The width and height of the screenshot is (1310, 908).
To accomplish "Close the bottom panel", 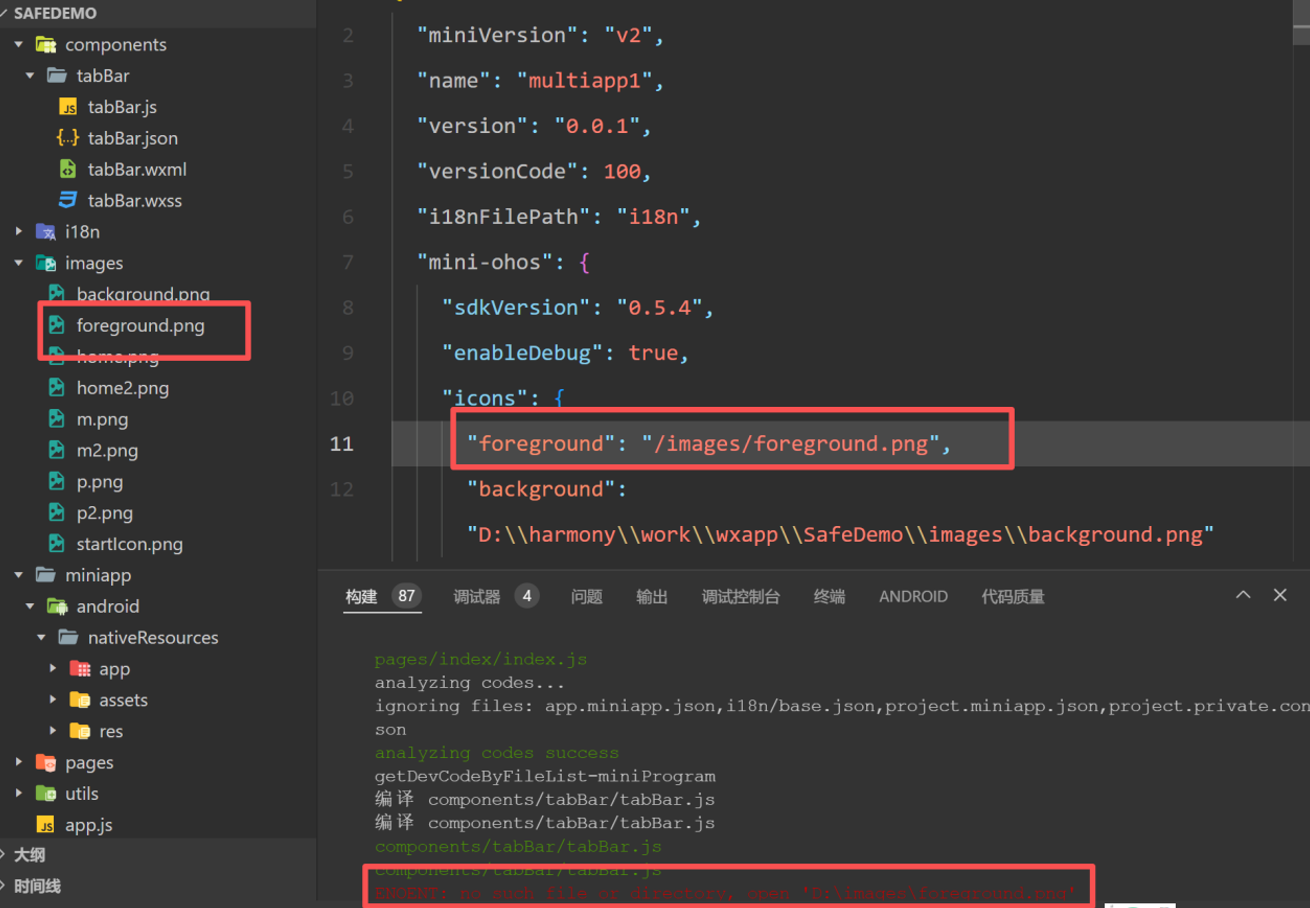I will pyautogui.click(x=1280, y=595).
